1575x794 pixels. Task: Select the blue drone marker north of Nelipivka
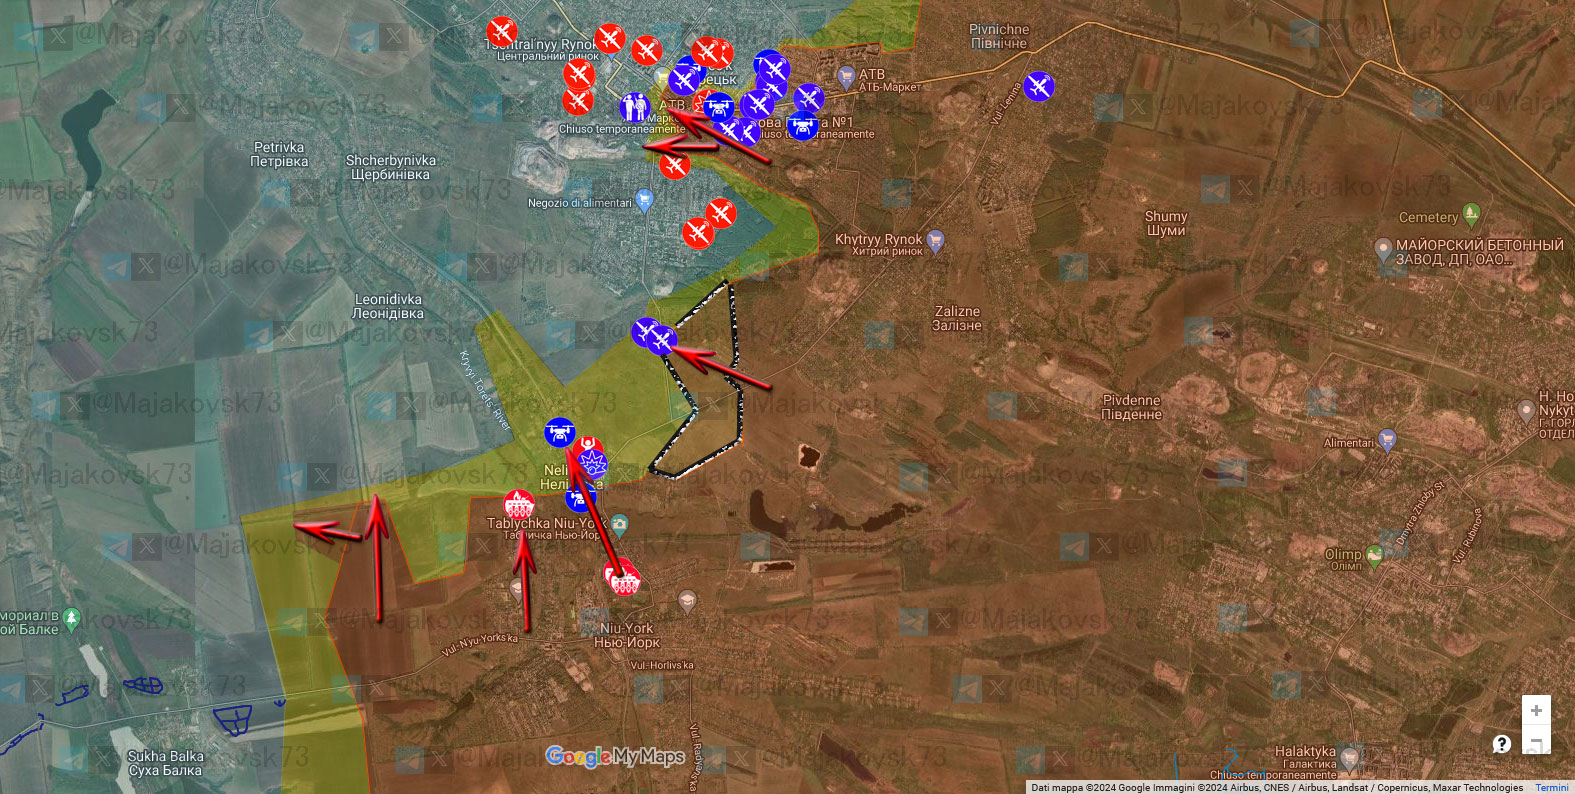coord(560,433)
